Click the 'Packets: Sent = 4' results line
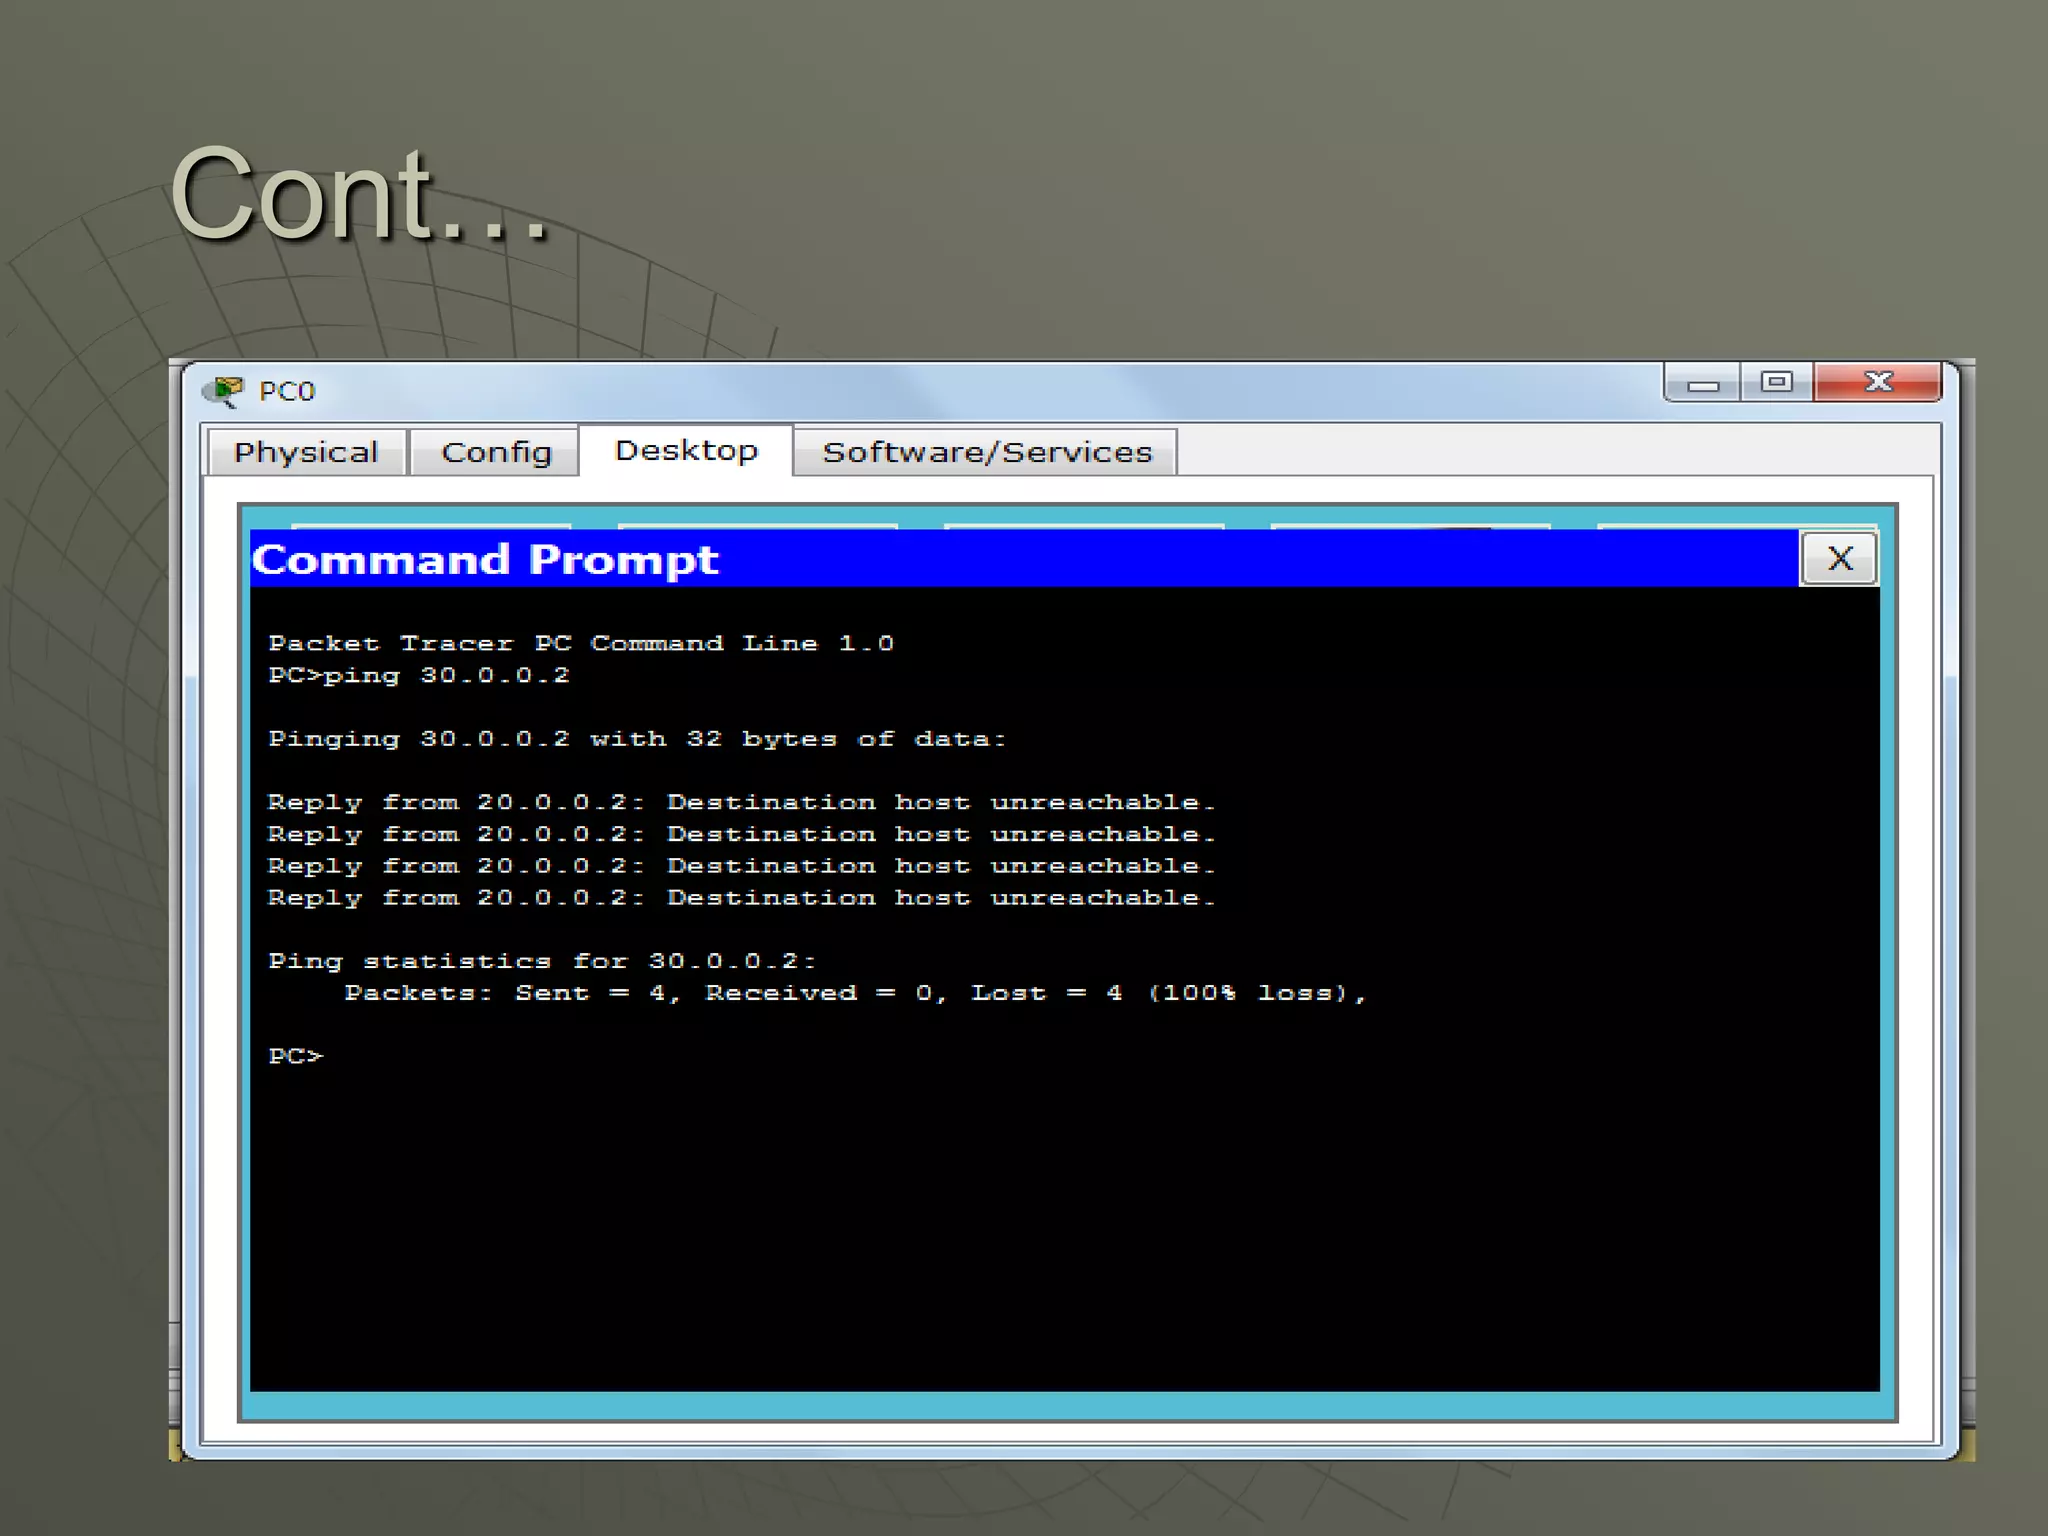The height and width of the screenshot is (1536, 2048). (x=855, y=993)
